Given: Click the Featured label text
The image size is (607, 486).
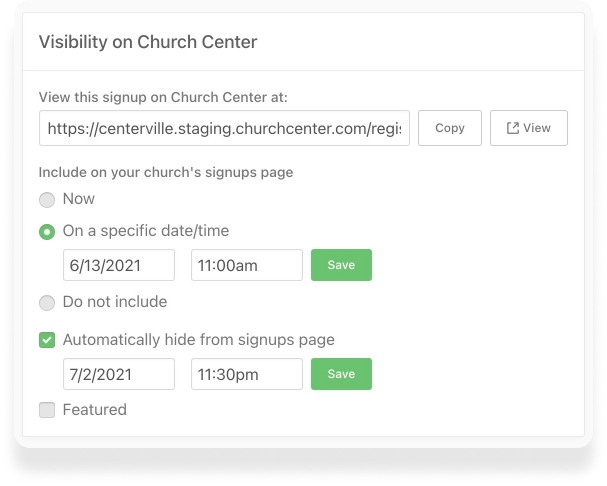Looking at the screenshot, I should click(95, 410).
